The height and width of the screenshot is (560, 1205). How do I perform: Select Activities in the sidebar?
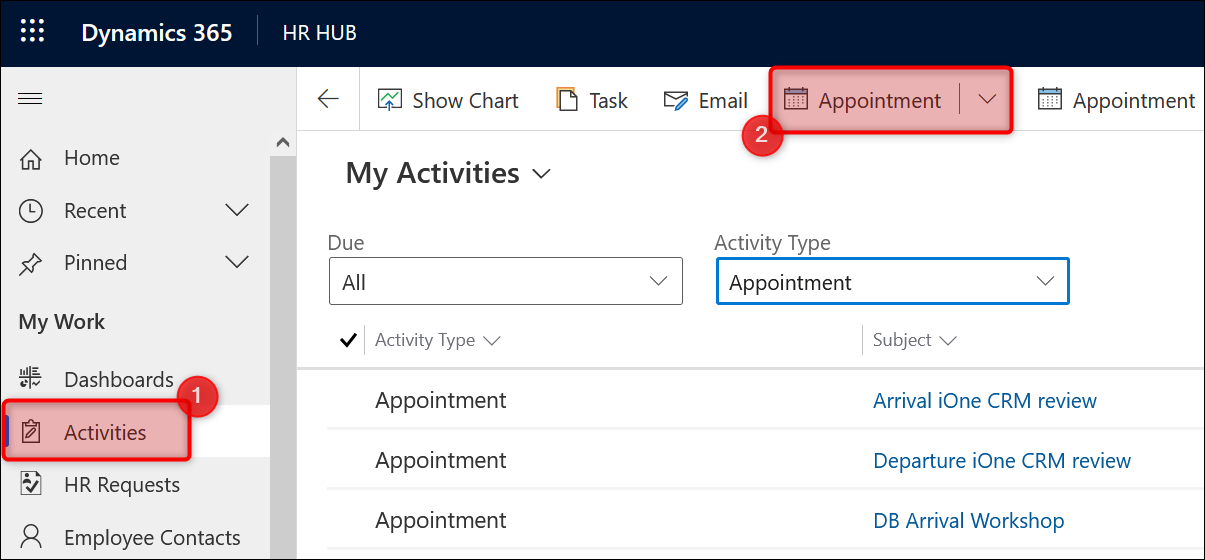point(104,433)
